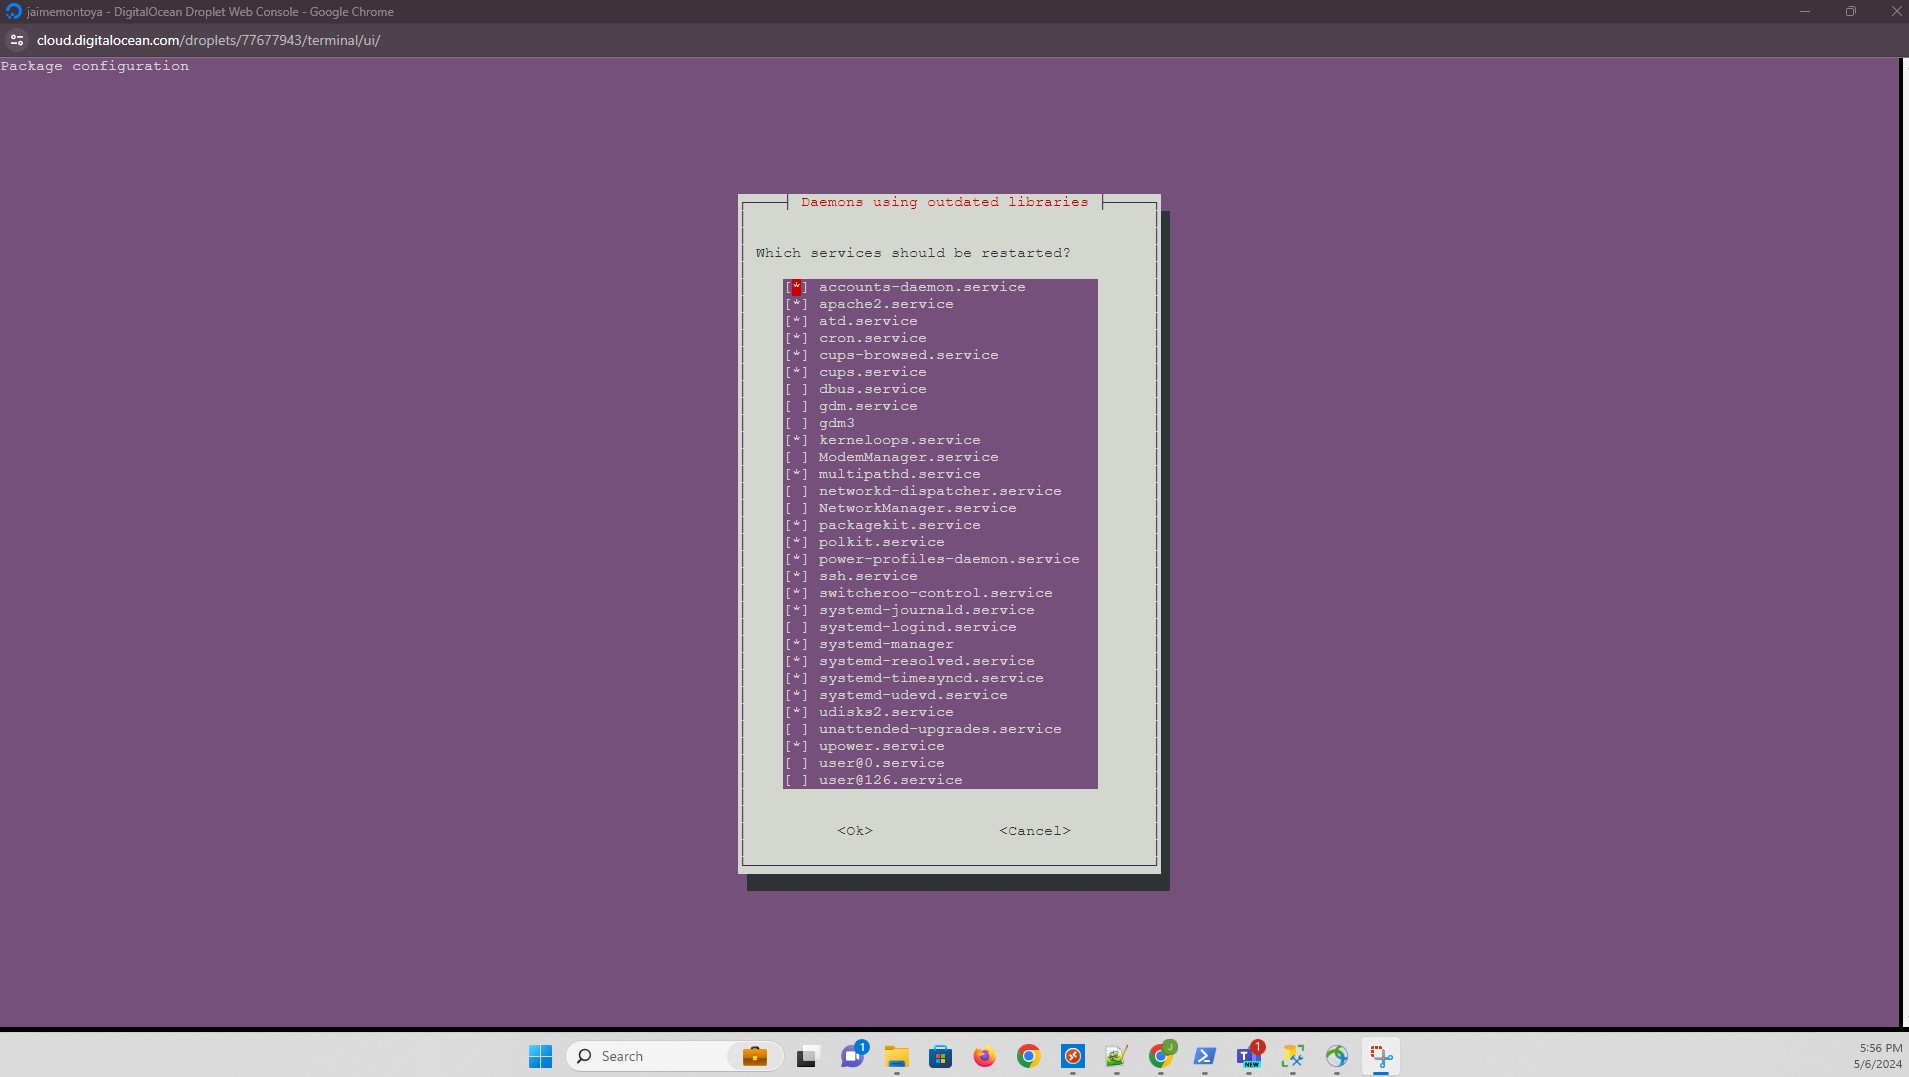Check the gdm3 restart box
This screenshot has height=1077, width=1909.
coord(796,423)
